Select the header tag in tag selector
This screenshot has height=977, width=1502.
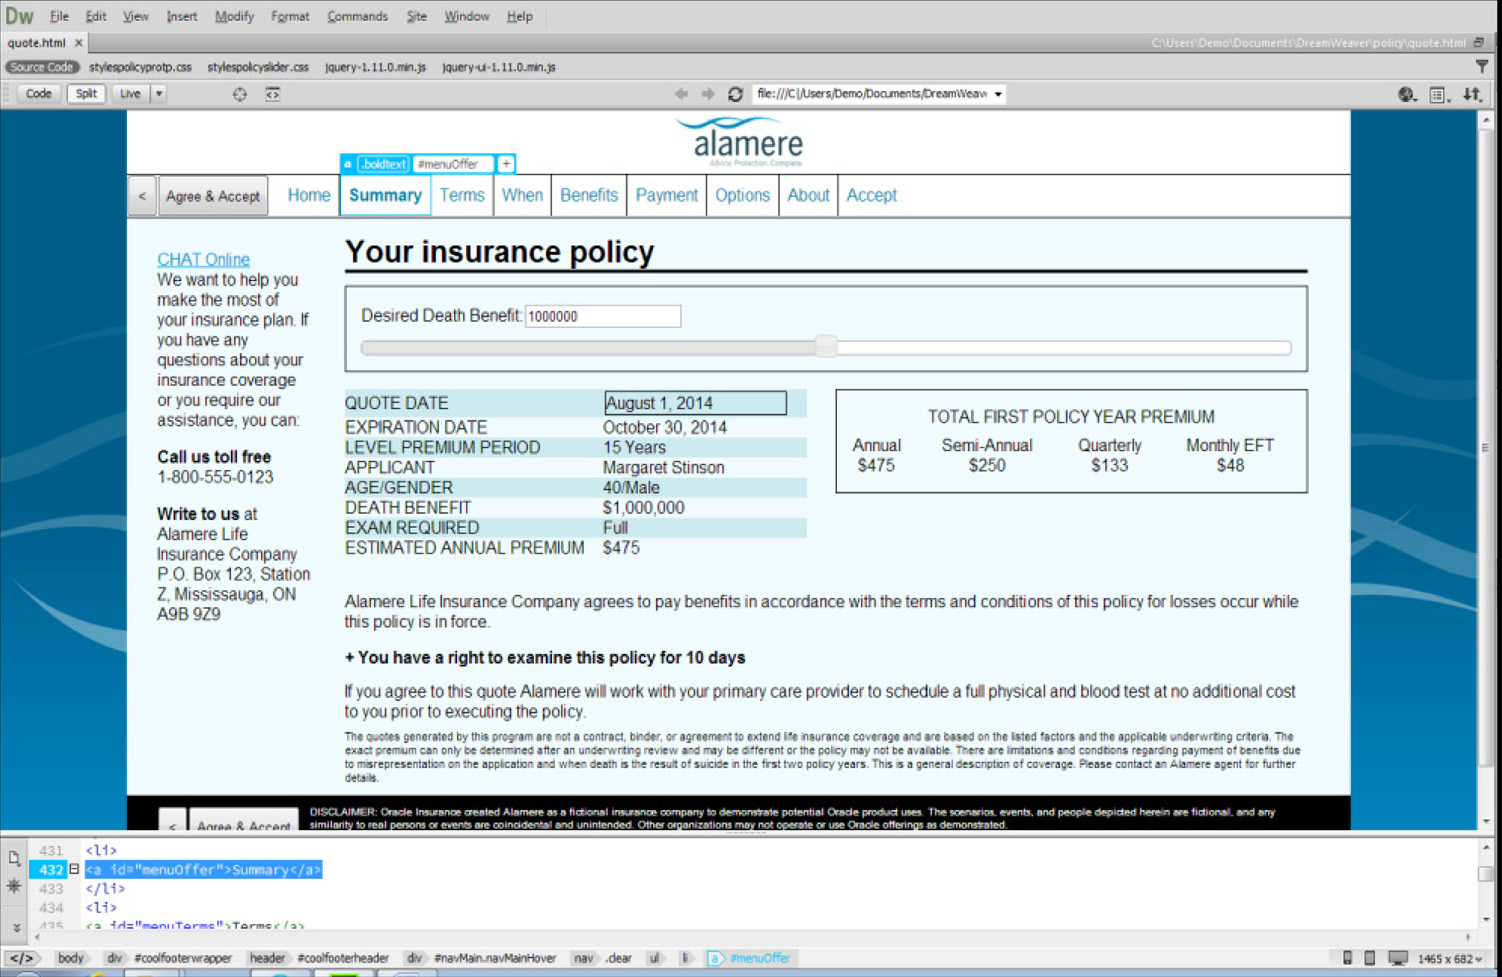click(x=267, y=958)
